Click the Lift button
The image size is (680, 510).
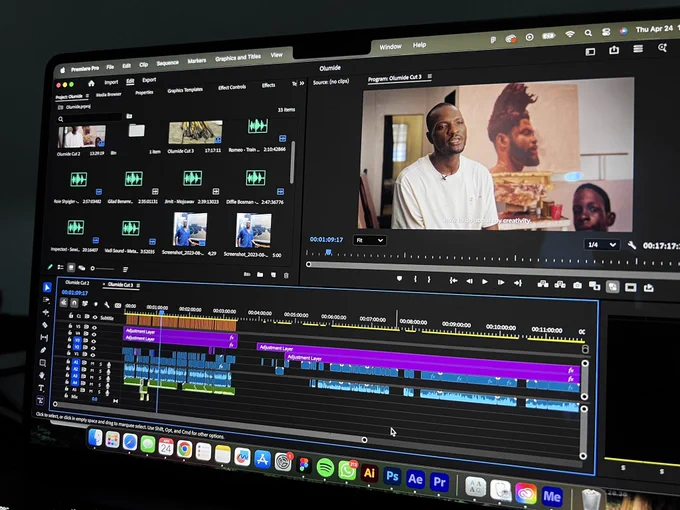(543, 284)
